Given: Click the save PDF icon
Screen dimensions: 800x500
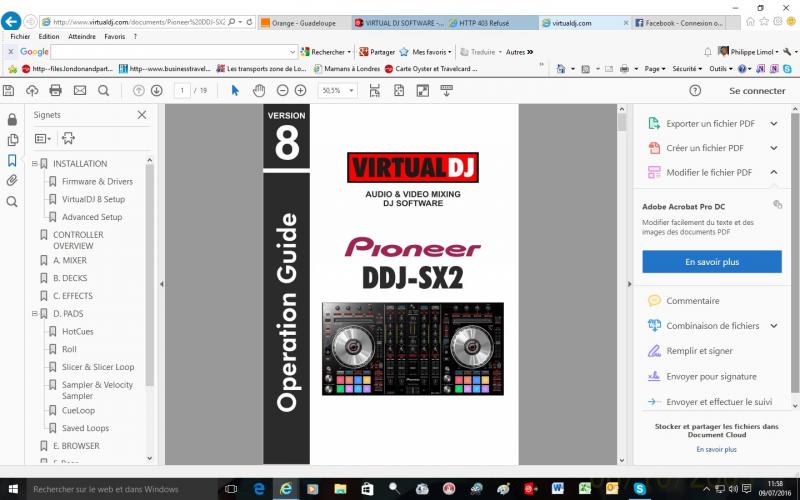Looking at the screenshot, I should tap(9, 90).
